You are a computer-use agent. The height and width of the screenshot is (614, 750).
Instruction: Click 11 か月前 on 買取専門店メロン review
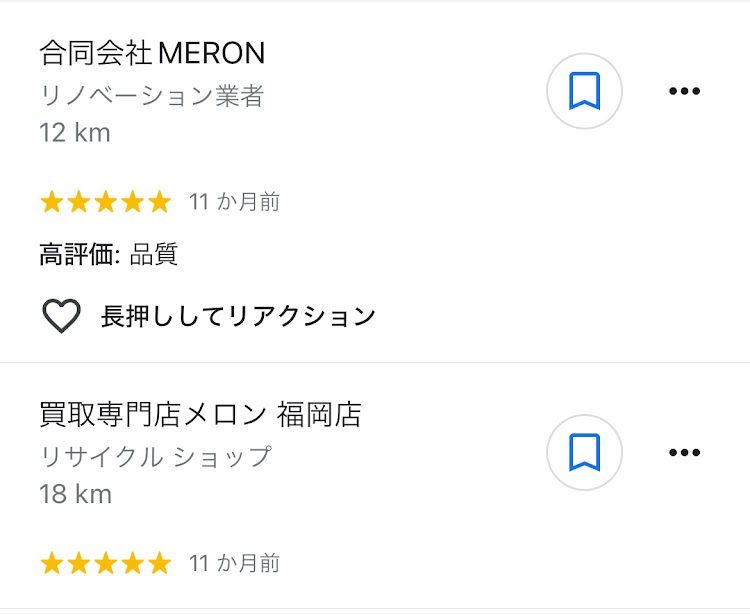pos(234,564)
